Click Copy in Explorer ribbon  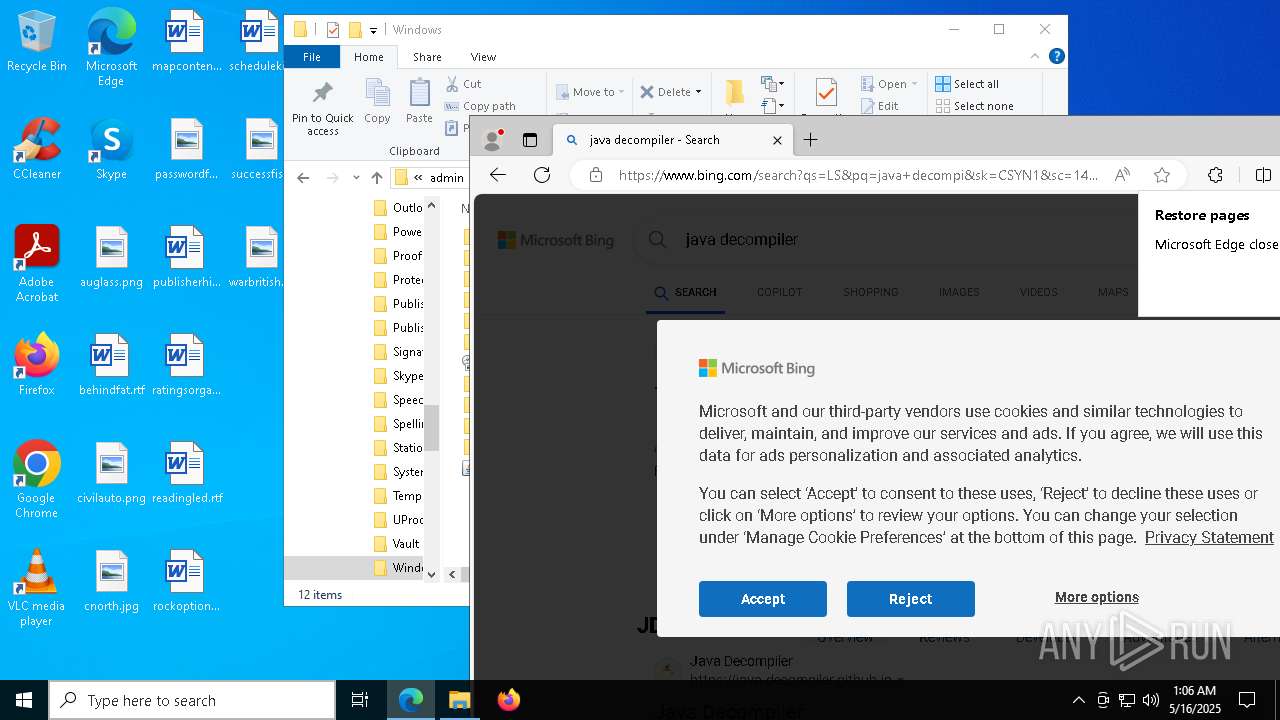pos(377,101)
